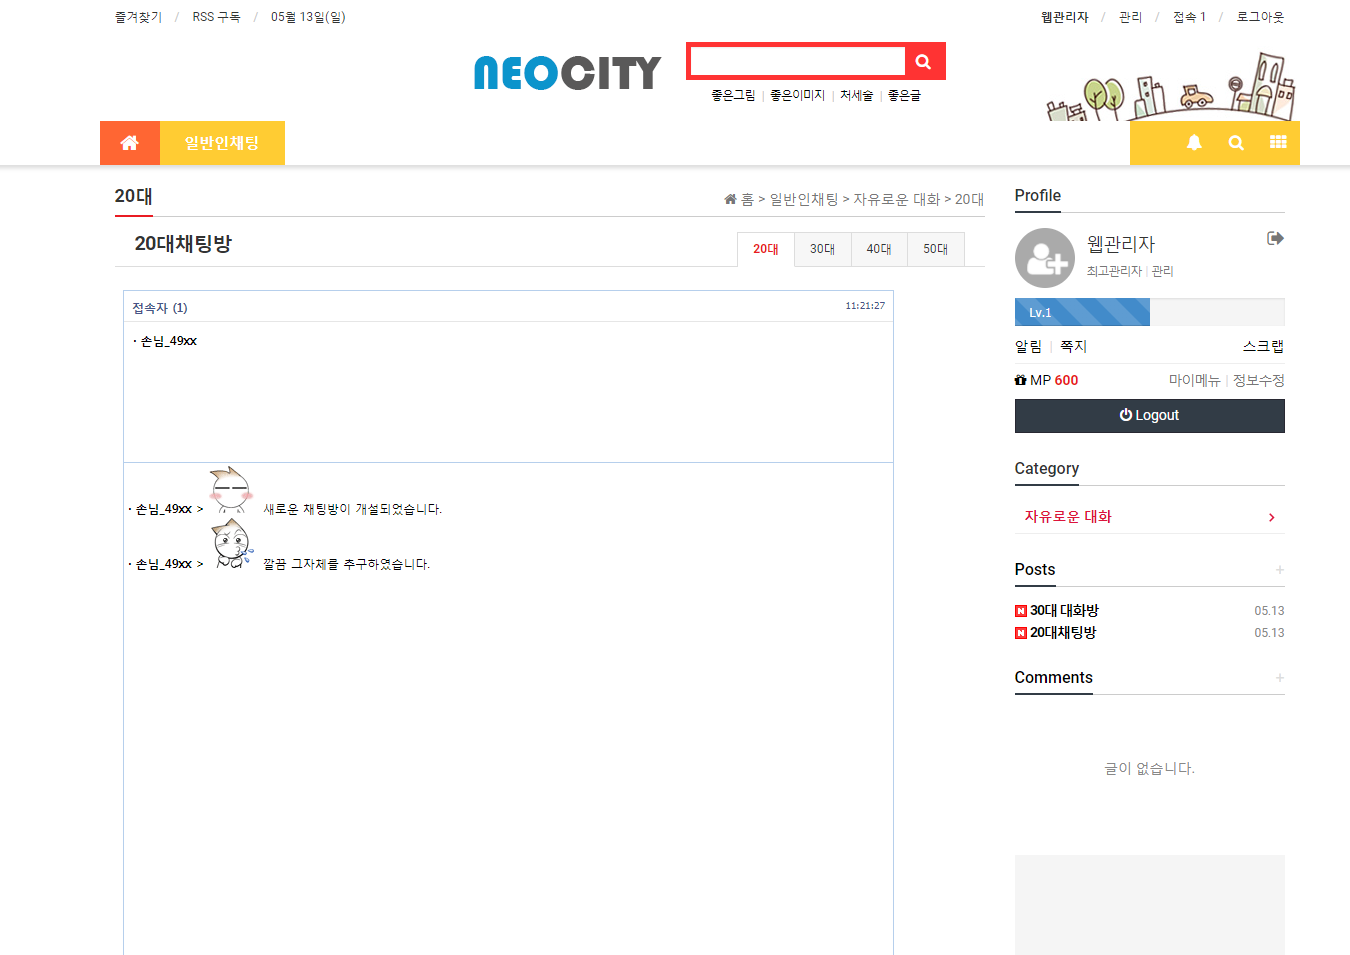1350x955 pixels.
Task: Go to the home page via house icon
Action: click(x=130, y=143)
